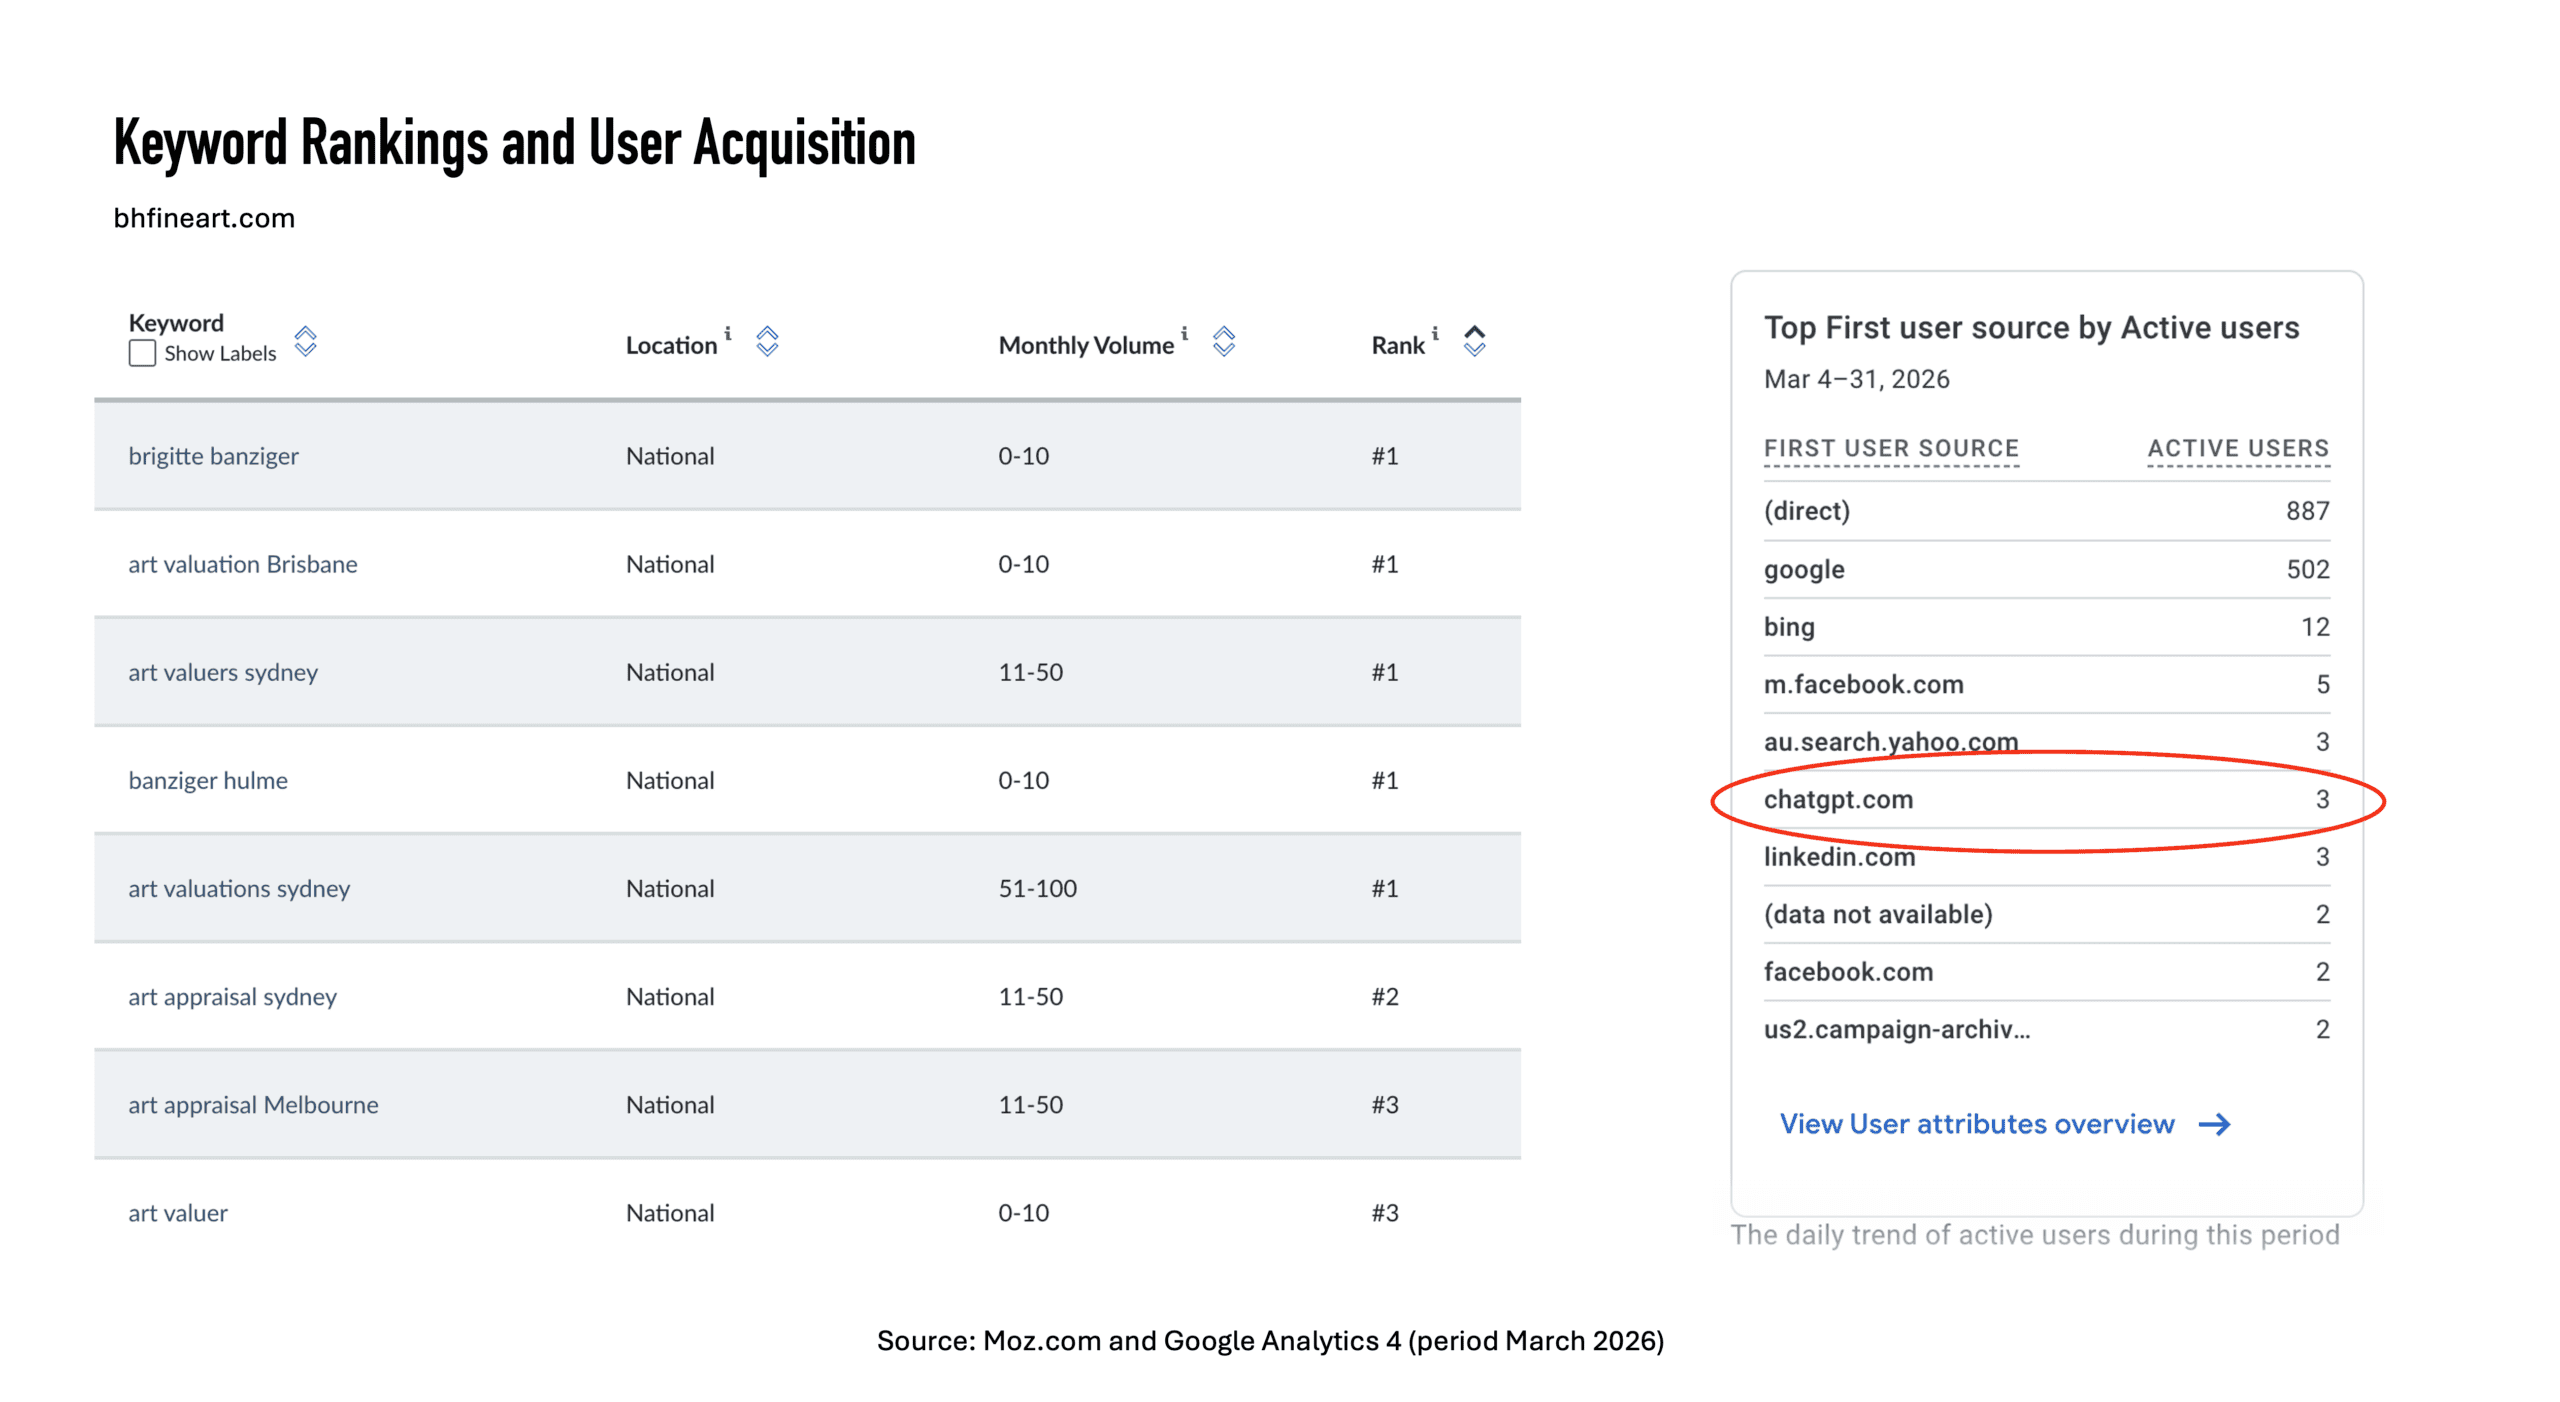
Task: Click the info icon beside Monthly Volume
Action: coord(1183,334)
